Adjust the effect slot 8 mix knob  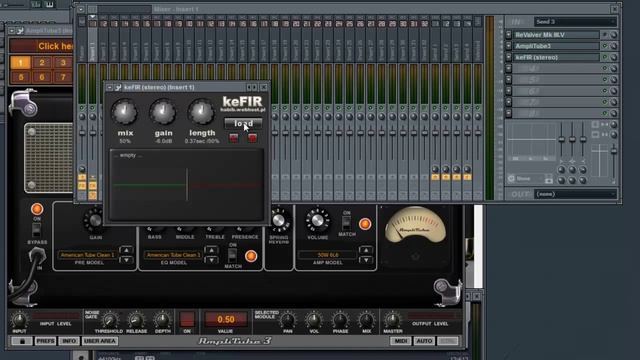click(613, 113)
